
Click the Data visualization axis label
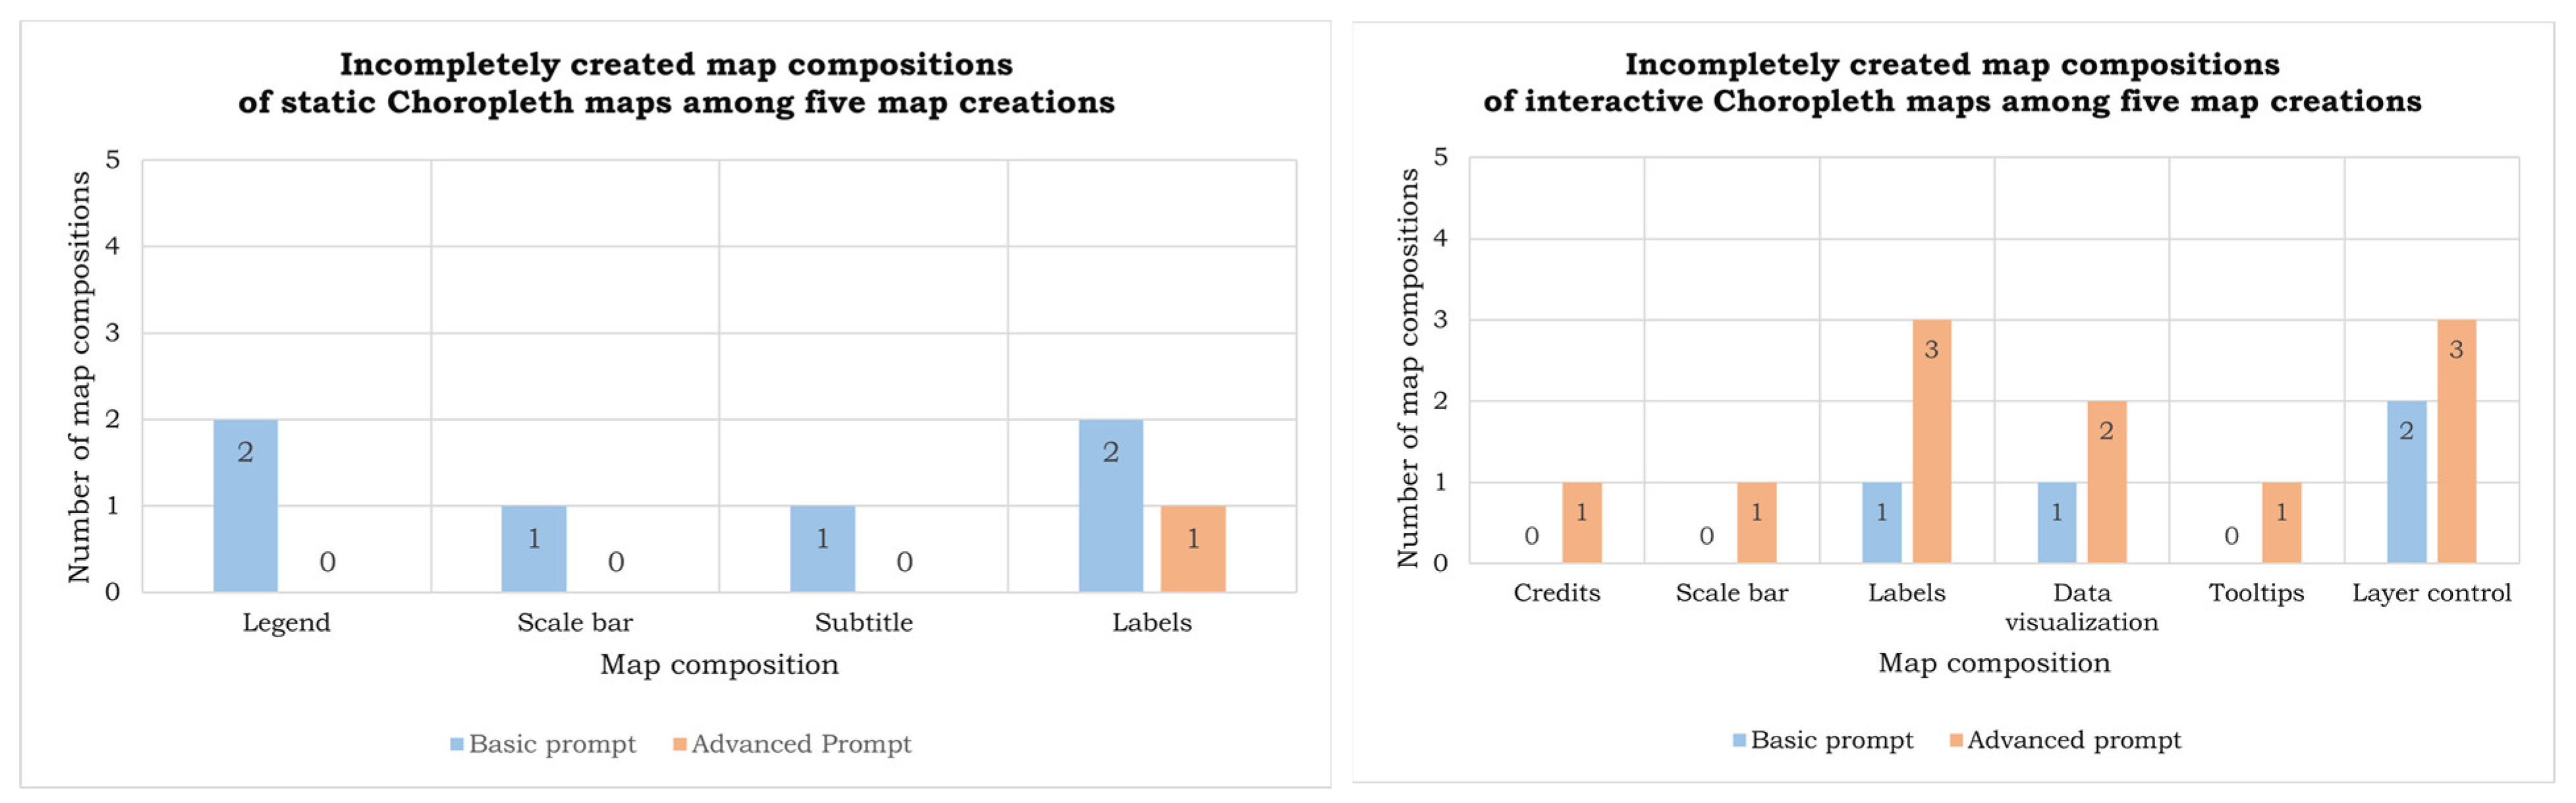[2081, 607]
